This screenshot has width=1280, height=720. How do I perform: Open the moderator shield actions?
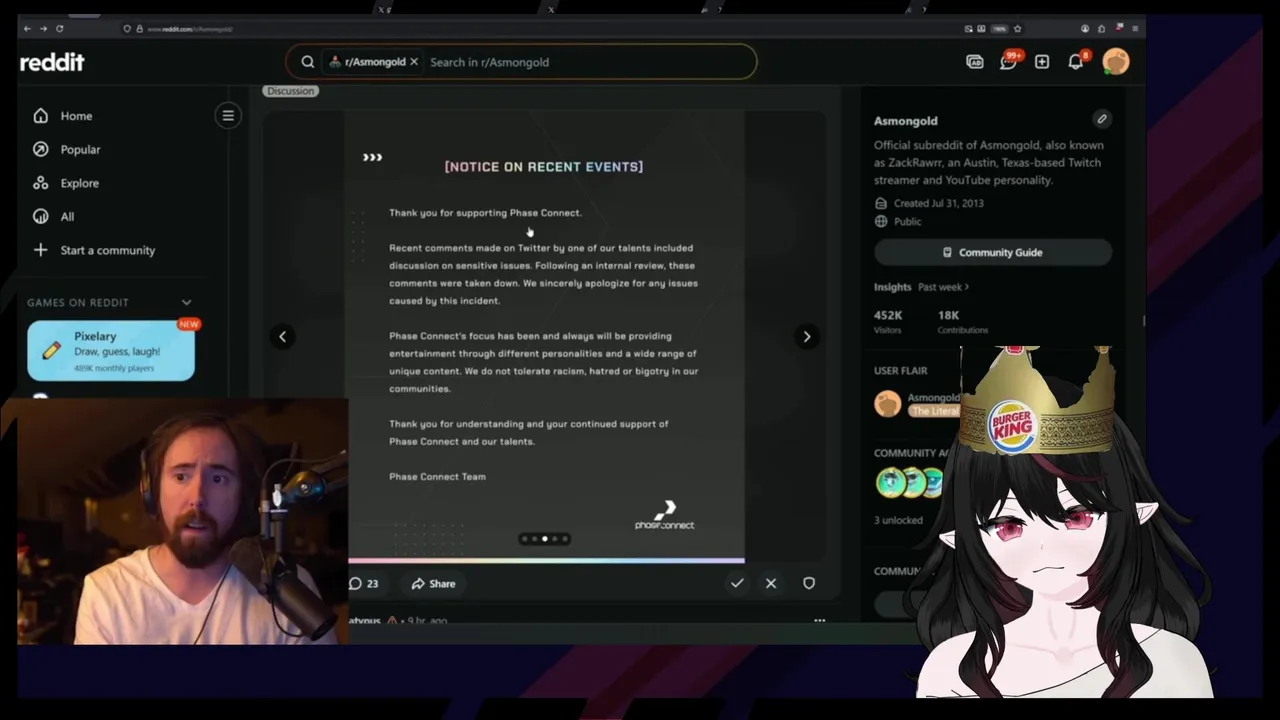coord(809,584)
